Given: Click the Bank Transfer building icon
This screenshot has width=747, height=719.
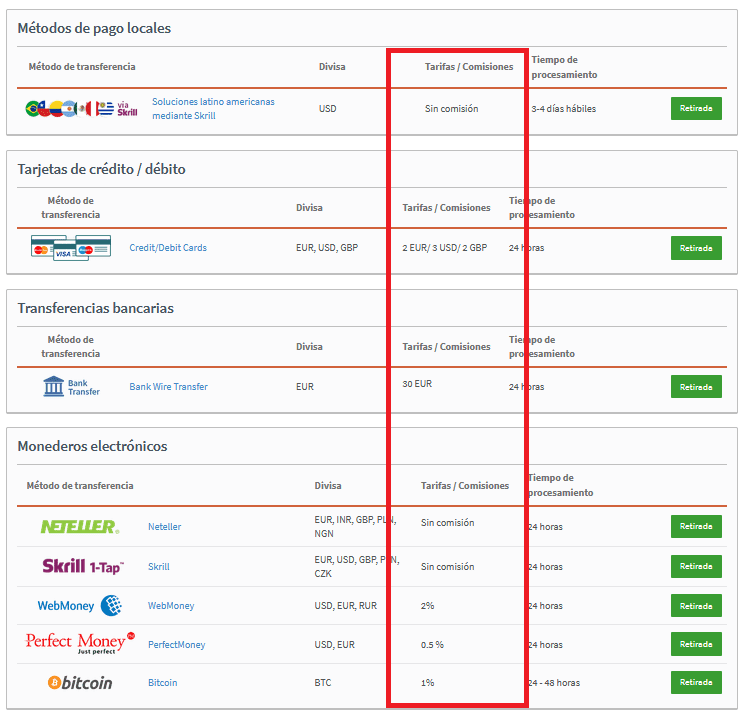Looking at the screenshot, I should click(71, 386).
